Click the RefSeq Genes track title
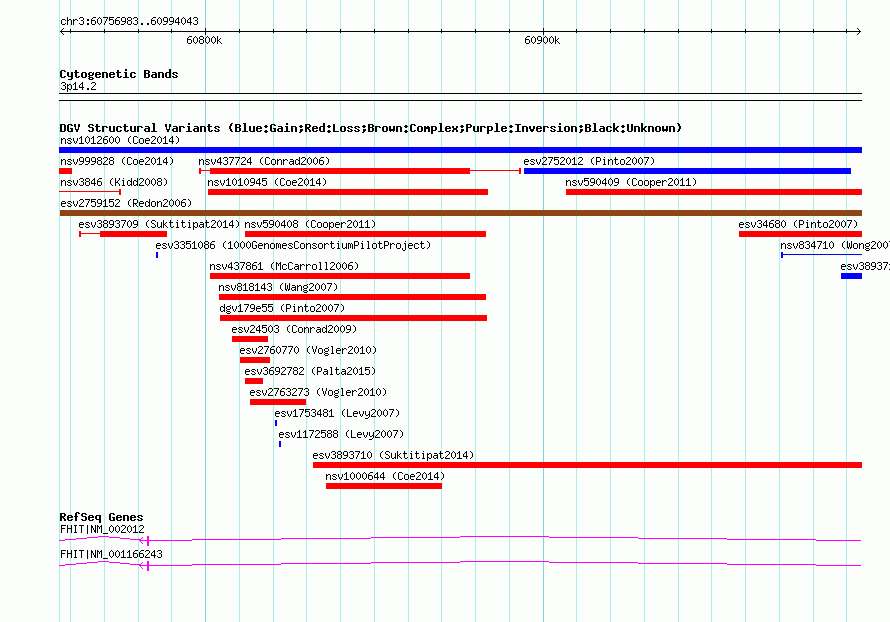 [x=101, y=517]
